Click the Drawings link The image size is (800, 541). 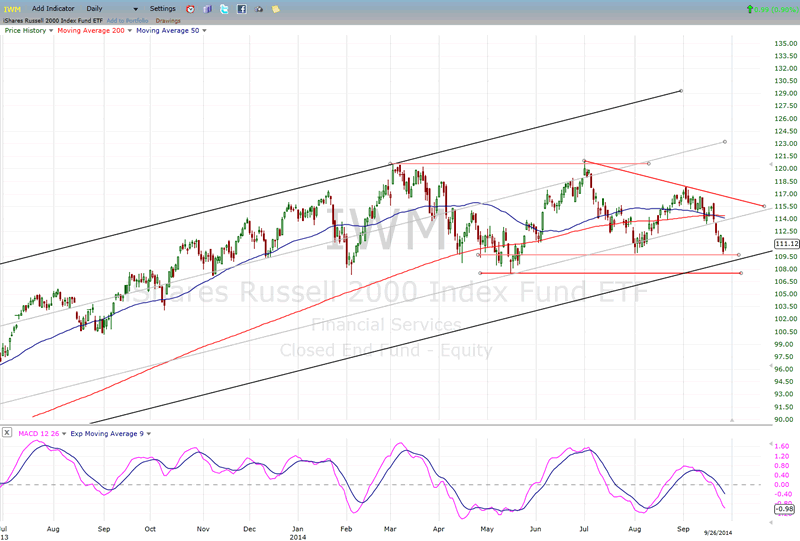pos(168,21)
